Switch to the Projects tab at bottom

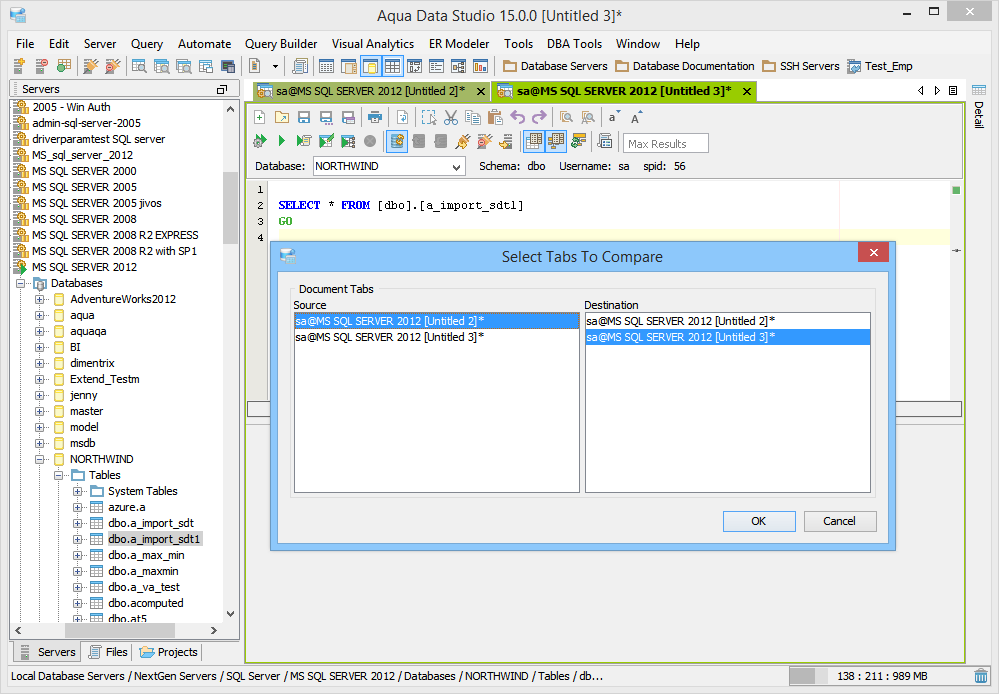[169, 653]
